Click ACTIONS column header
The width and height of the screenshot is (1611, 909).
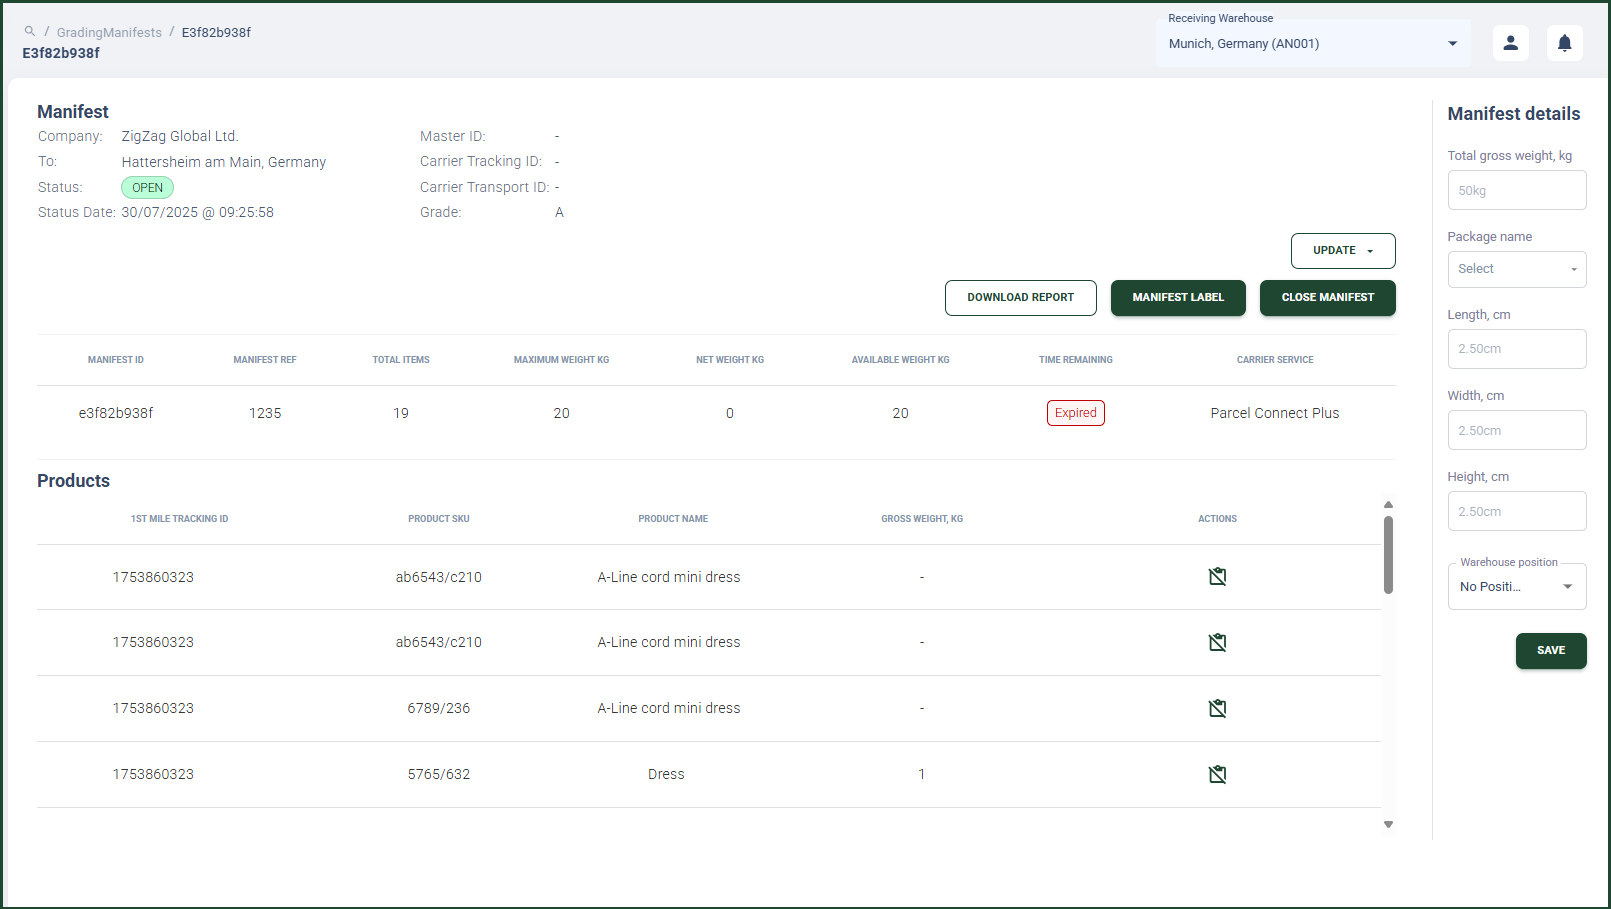(1217, 519)
